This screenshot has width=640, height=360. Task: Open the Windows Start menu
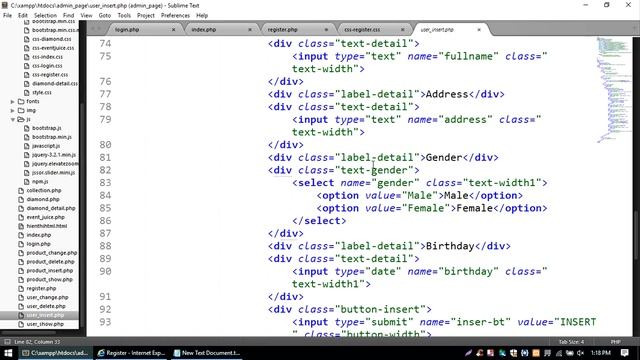8,353
